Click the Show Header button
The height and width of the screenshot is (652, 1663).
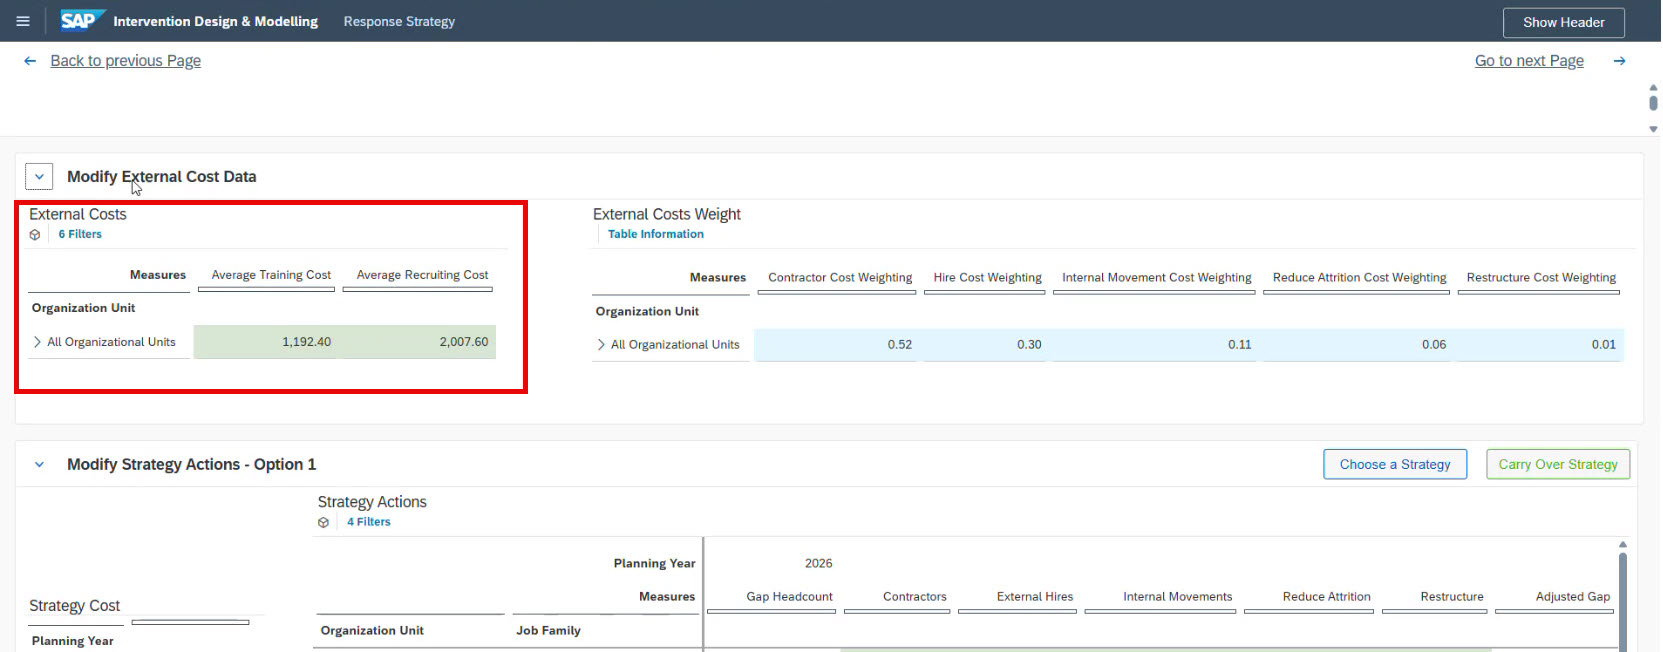(x=1562, y=22)
